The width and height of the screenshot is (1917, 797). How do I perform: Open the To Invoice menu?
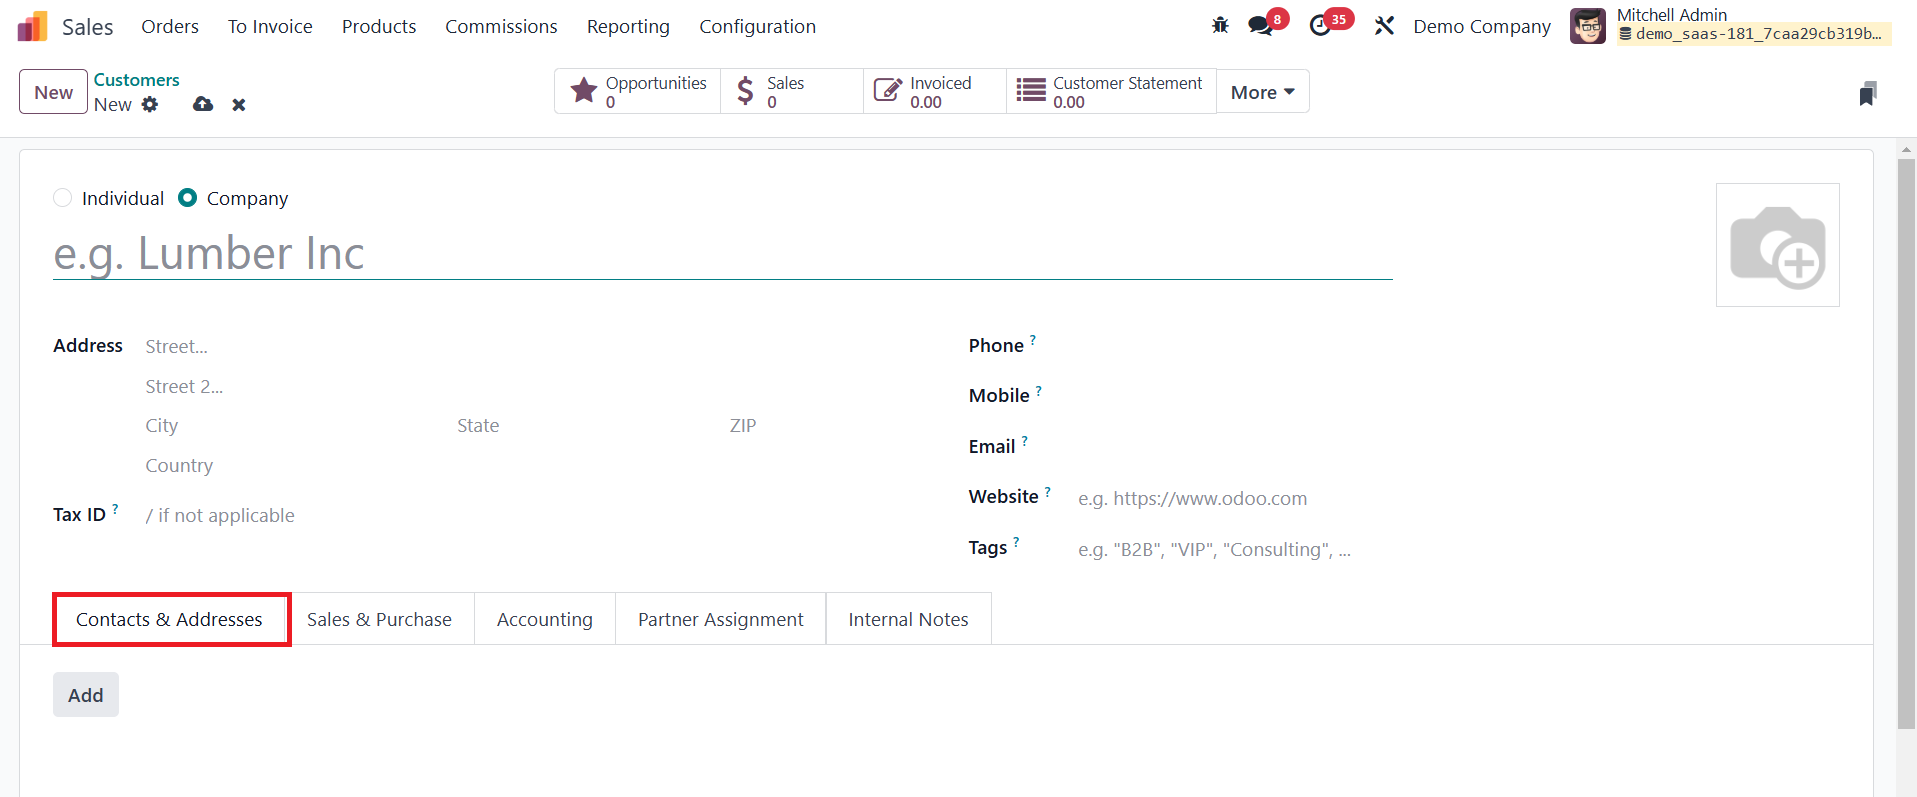coord(270,26)
